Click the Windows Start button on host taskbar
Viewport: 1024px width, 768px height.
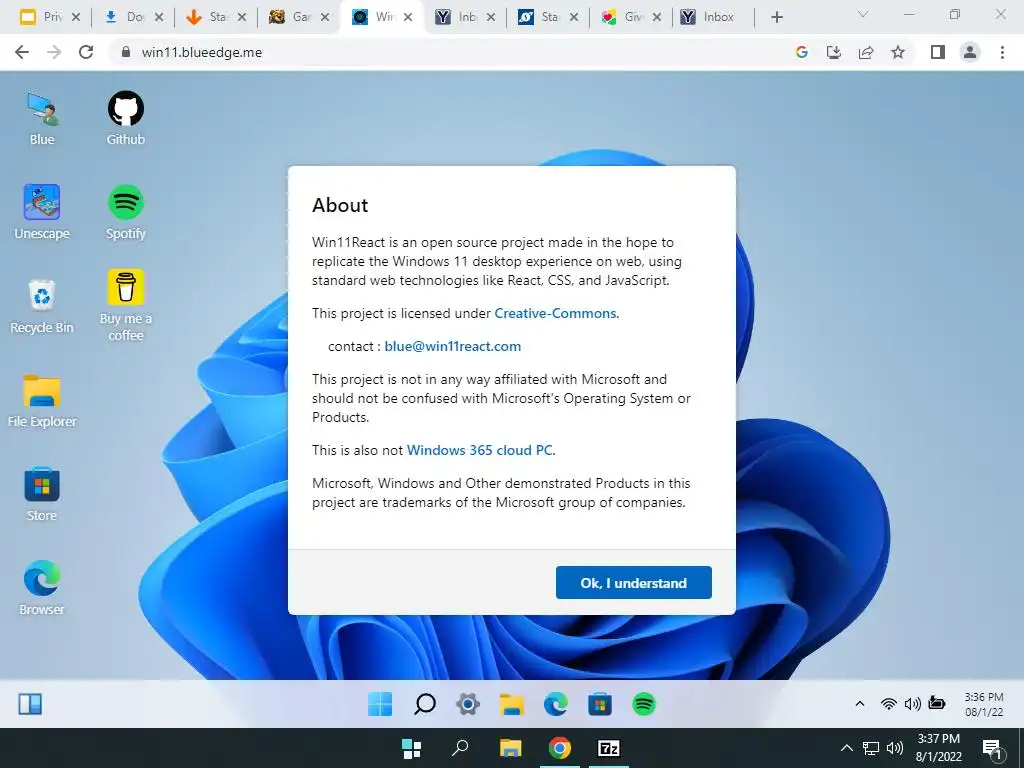[x=411, y=748]
